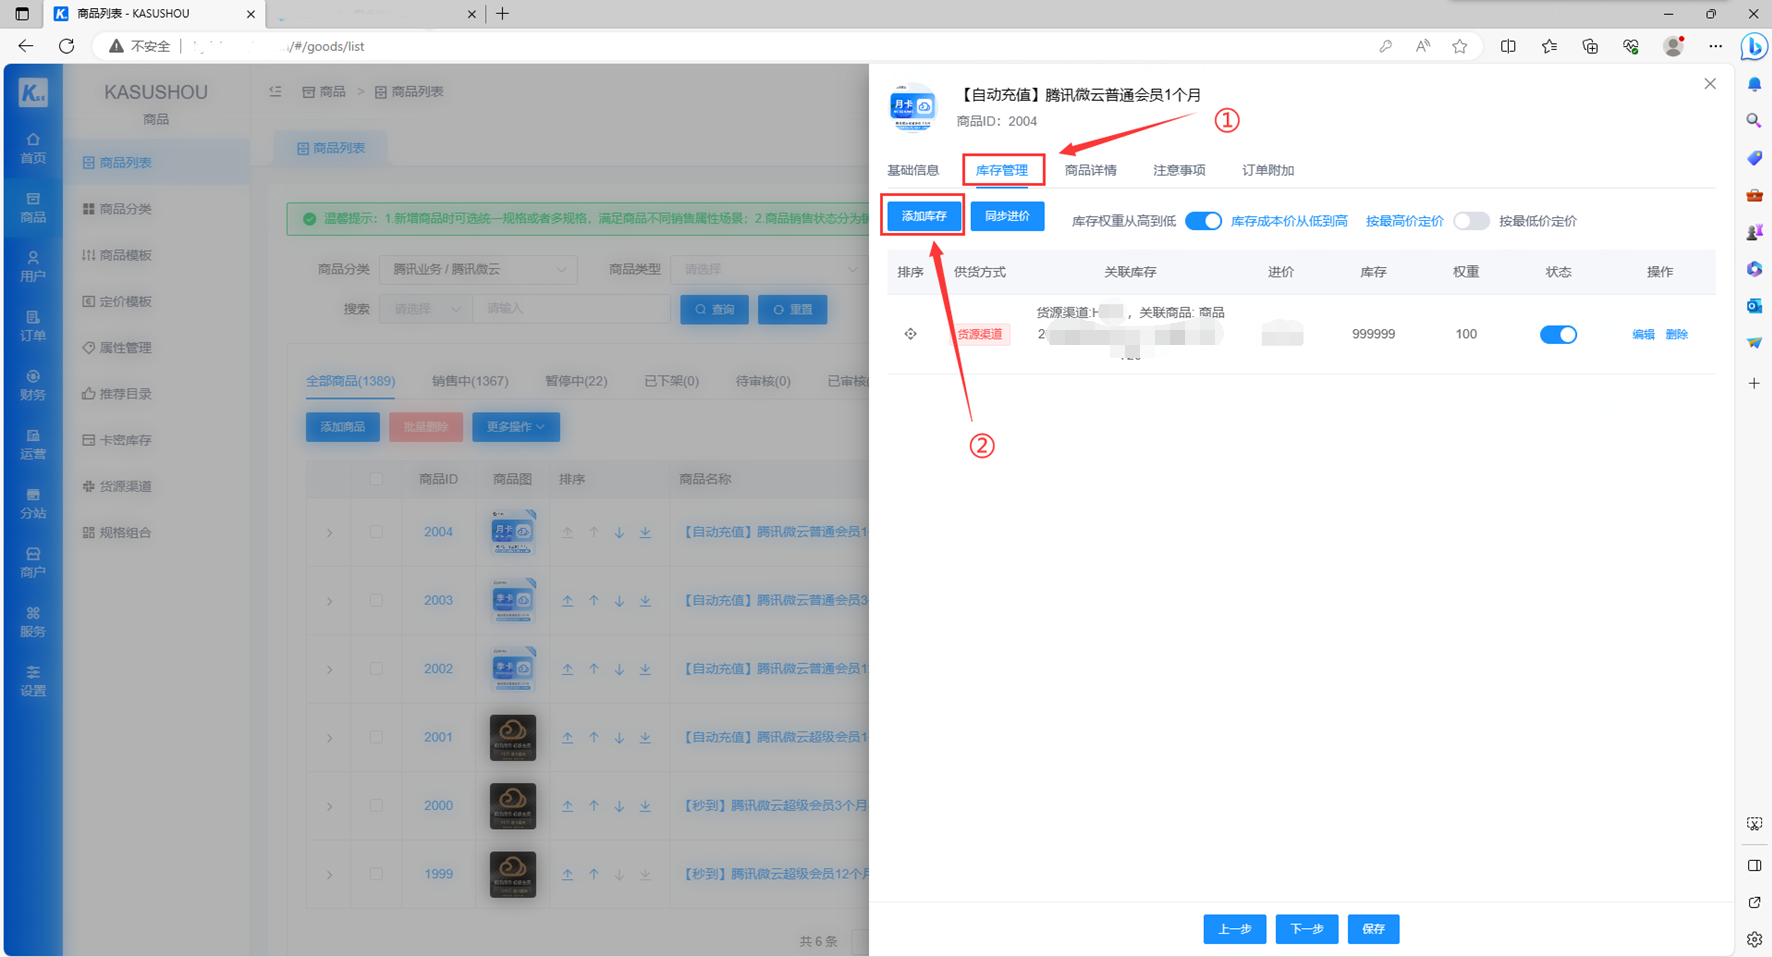
Task: Click the 上一步 previous step button
Action: pyautogui.click(x=1235, y=929)
